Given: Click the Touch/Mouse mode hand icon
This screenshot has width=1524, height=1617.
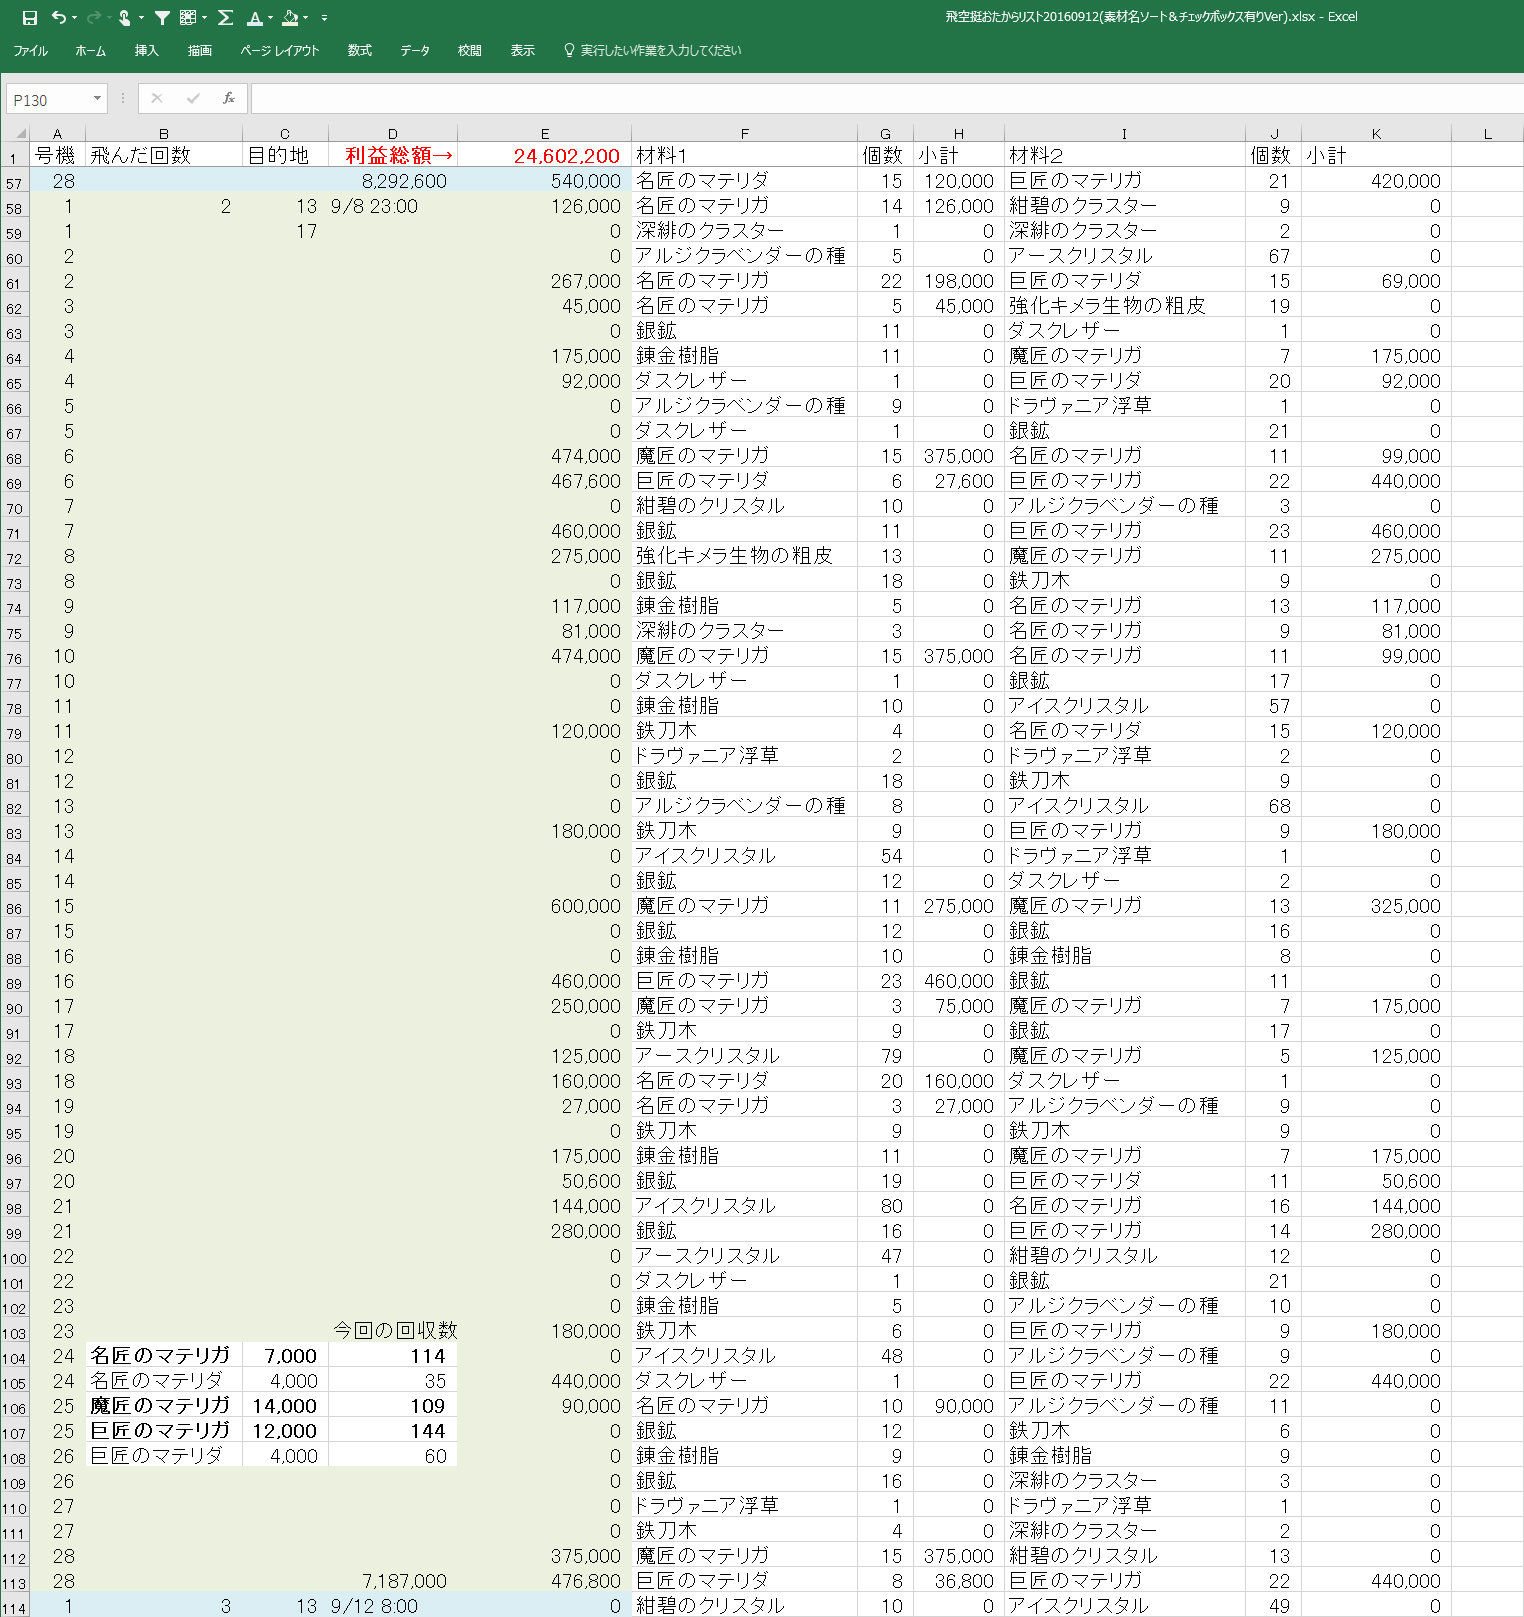Looking at the screenshot, I should 125,18.
